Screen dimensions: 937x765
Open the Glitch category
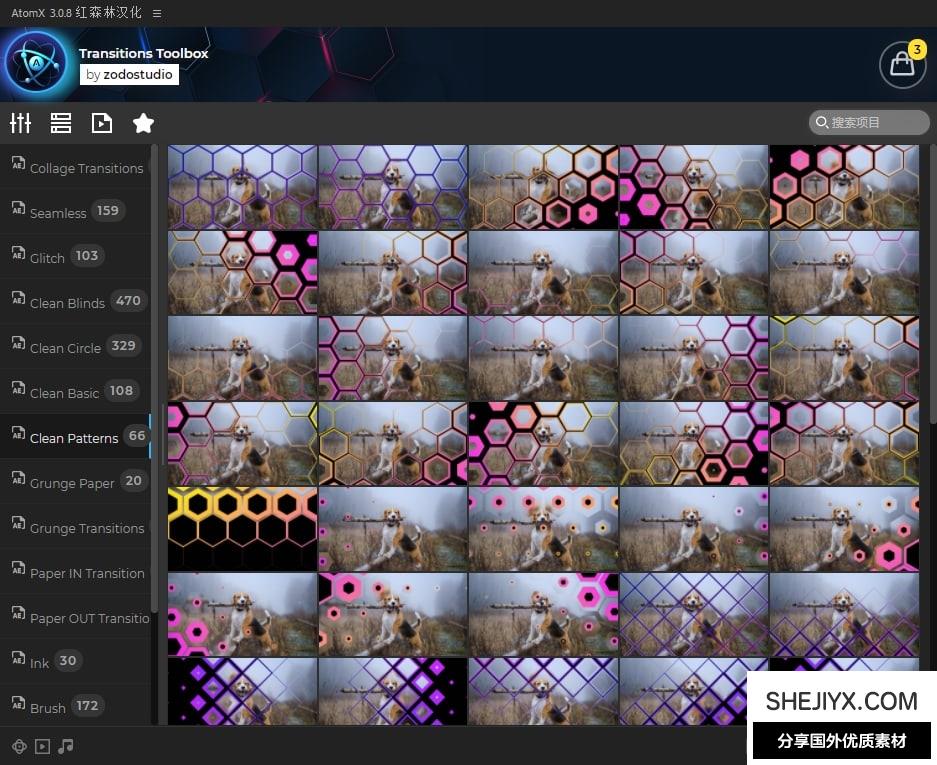[47, 258]
